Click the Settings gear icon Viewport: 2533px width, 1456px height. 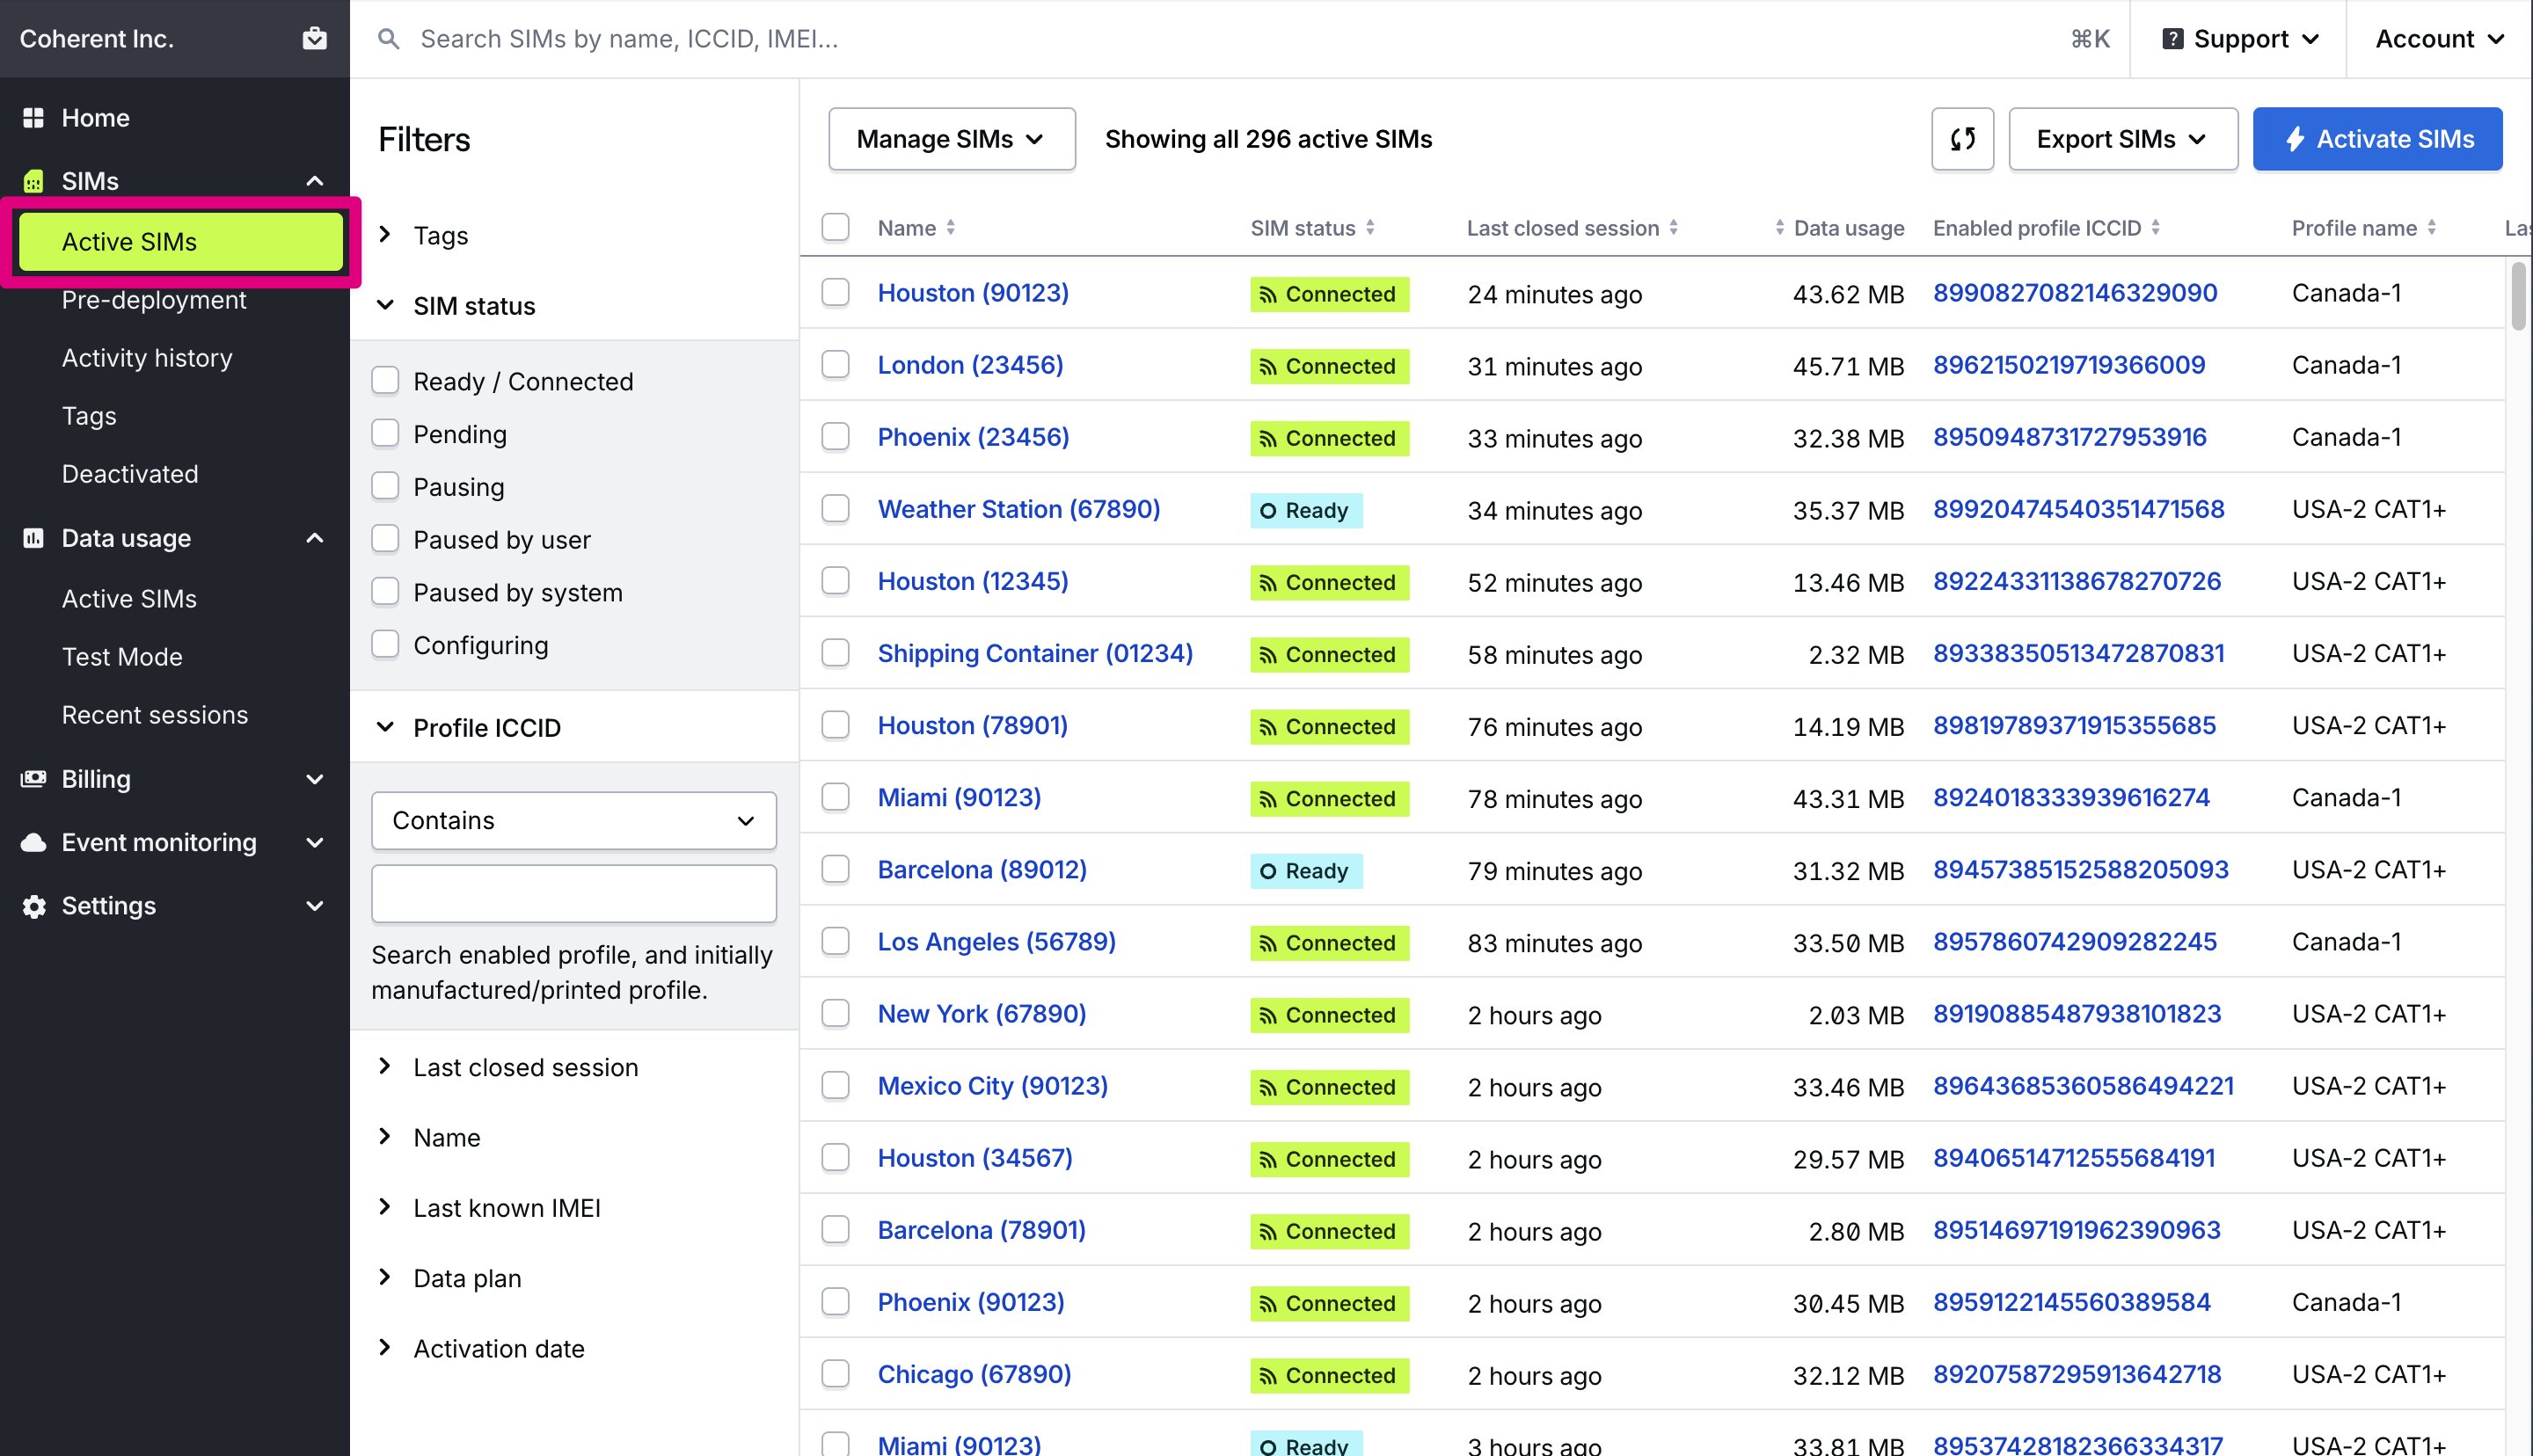(x=34, y=906)
